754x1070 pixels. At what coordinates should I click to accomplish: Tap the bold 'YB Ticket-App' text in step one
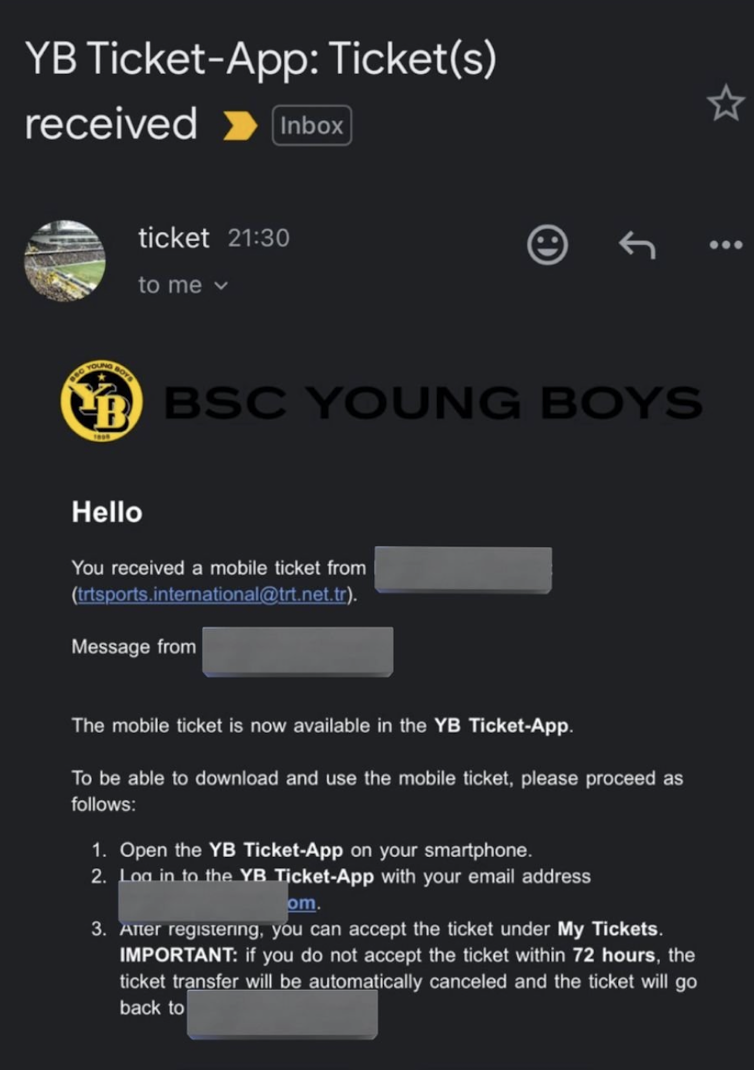[x=276, y=850]
